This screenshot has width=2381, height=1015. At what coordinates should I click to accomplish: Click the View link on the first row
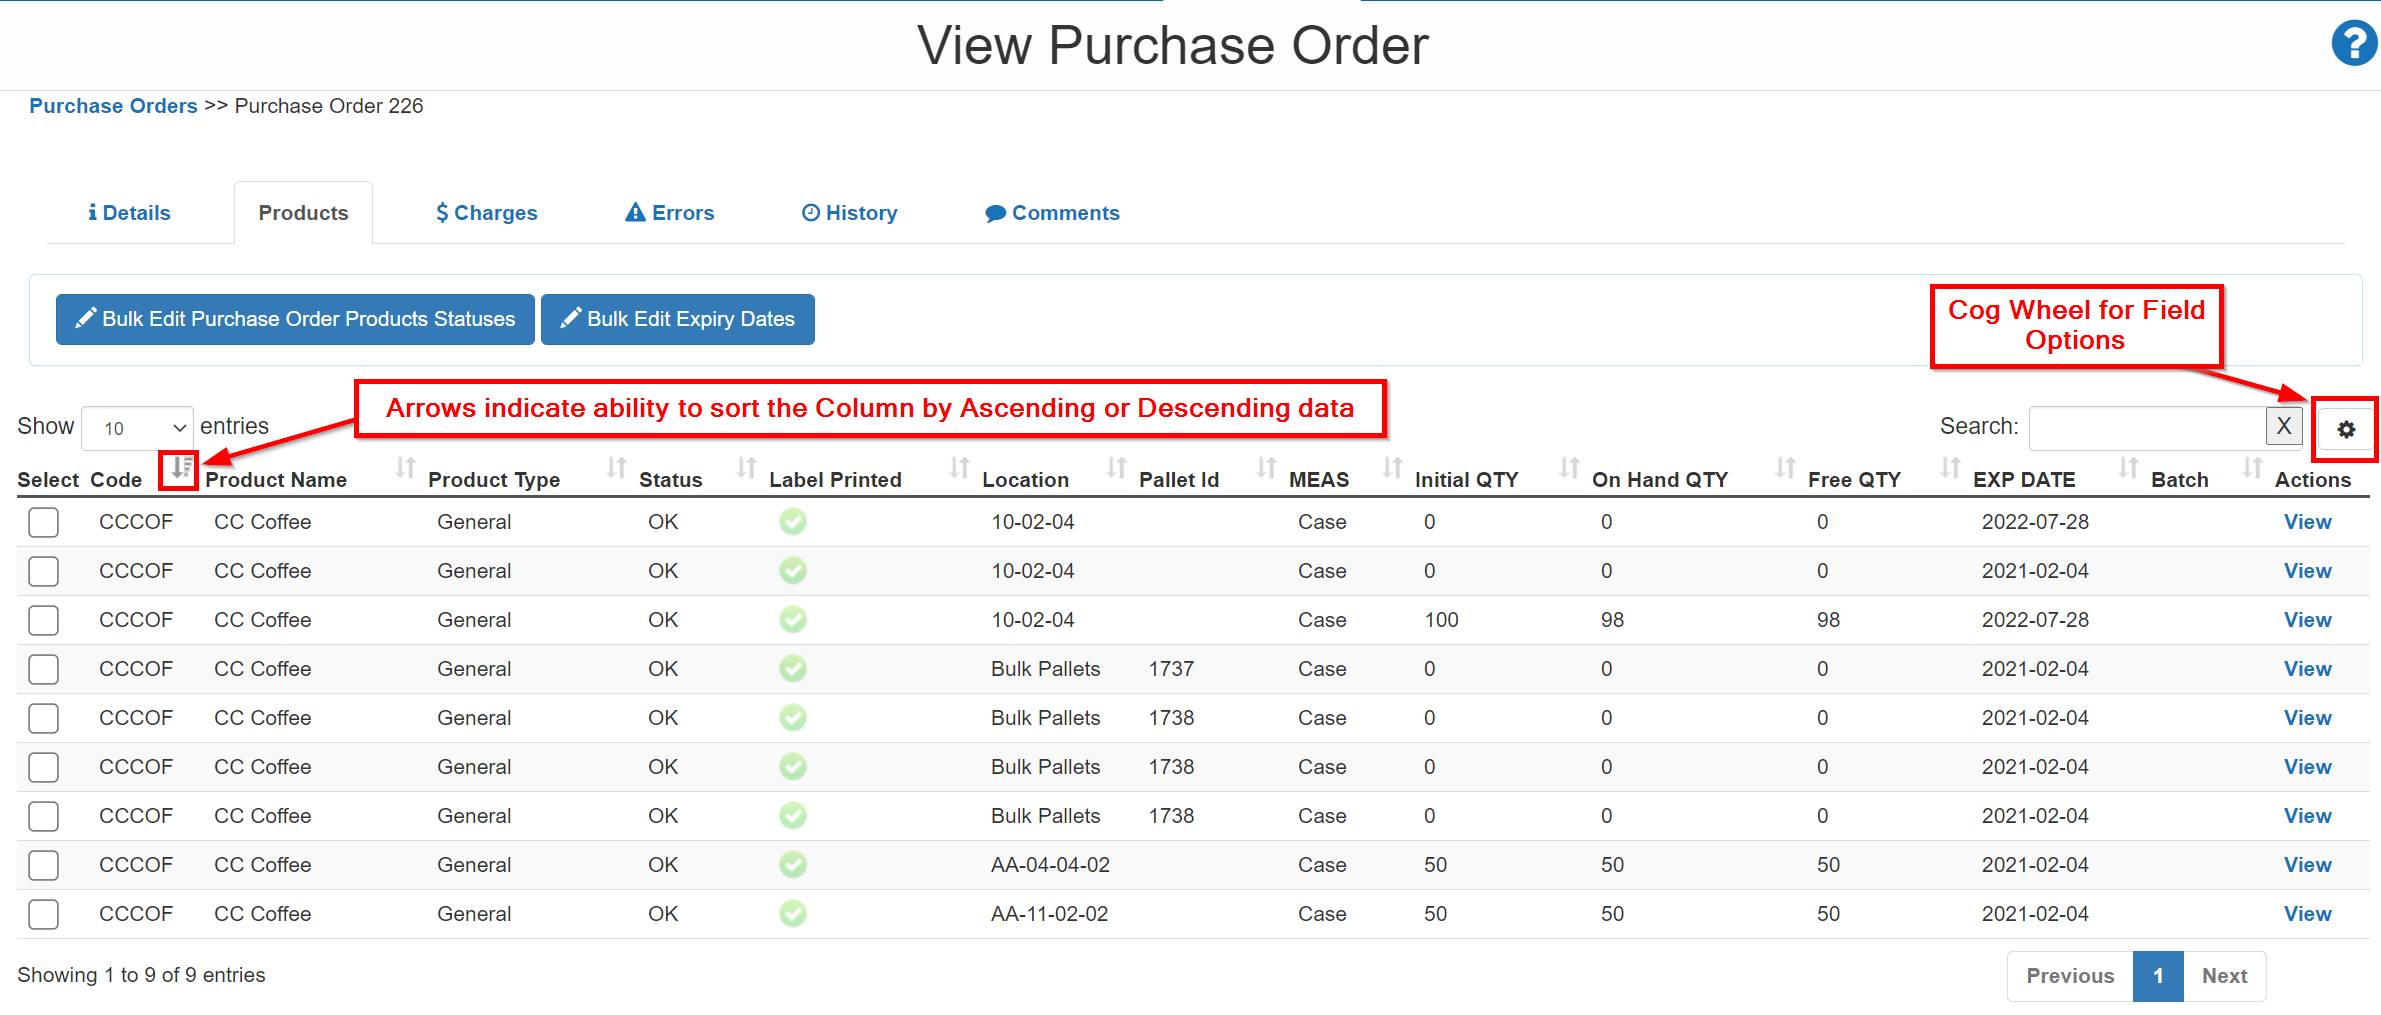2306,521
